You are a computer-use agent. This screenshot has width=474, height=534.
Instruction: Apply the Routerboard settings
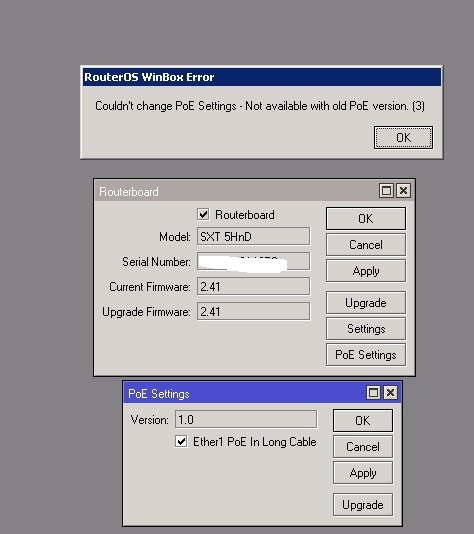coord(366,271)
